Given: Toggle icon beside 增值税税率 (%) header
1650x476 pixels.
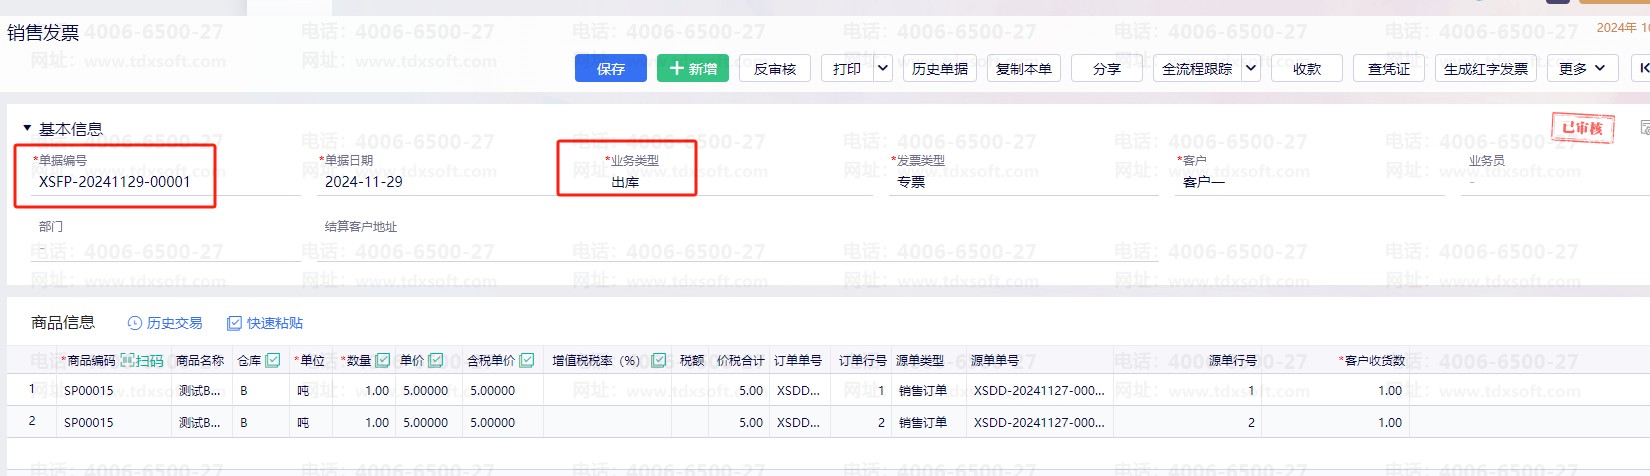Looking at the screenshot, I should pyautogui.click(x=659, y=360).
